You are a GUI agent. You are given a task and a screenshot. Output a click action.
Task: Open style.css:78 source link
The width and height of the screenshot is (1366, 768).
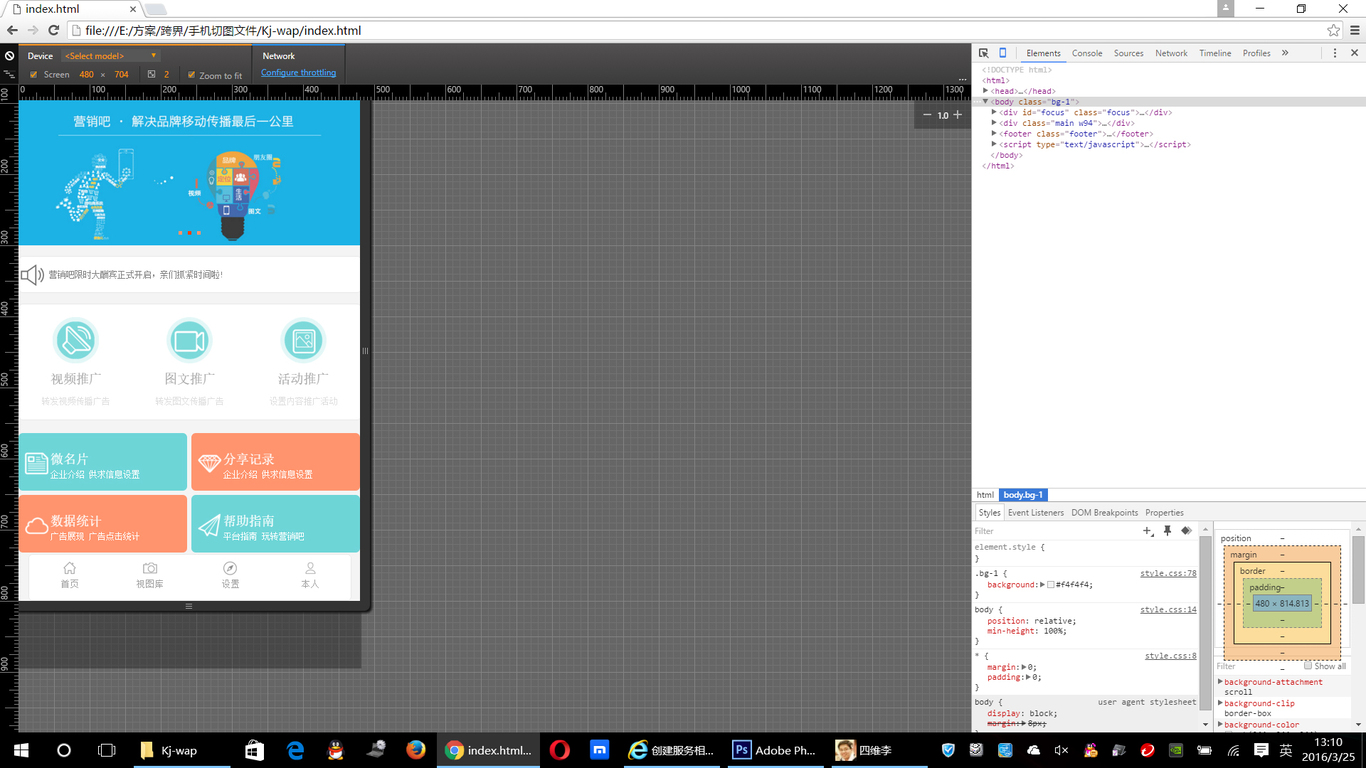pyautogui.click(x=1168, y=574)
